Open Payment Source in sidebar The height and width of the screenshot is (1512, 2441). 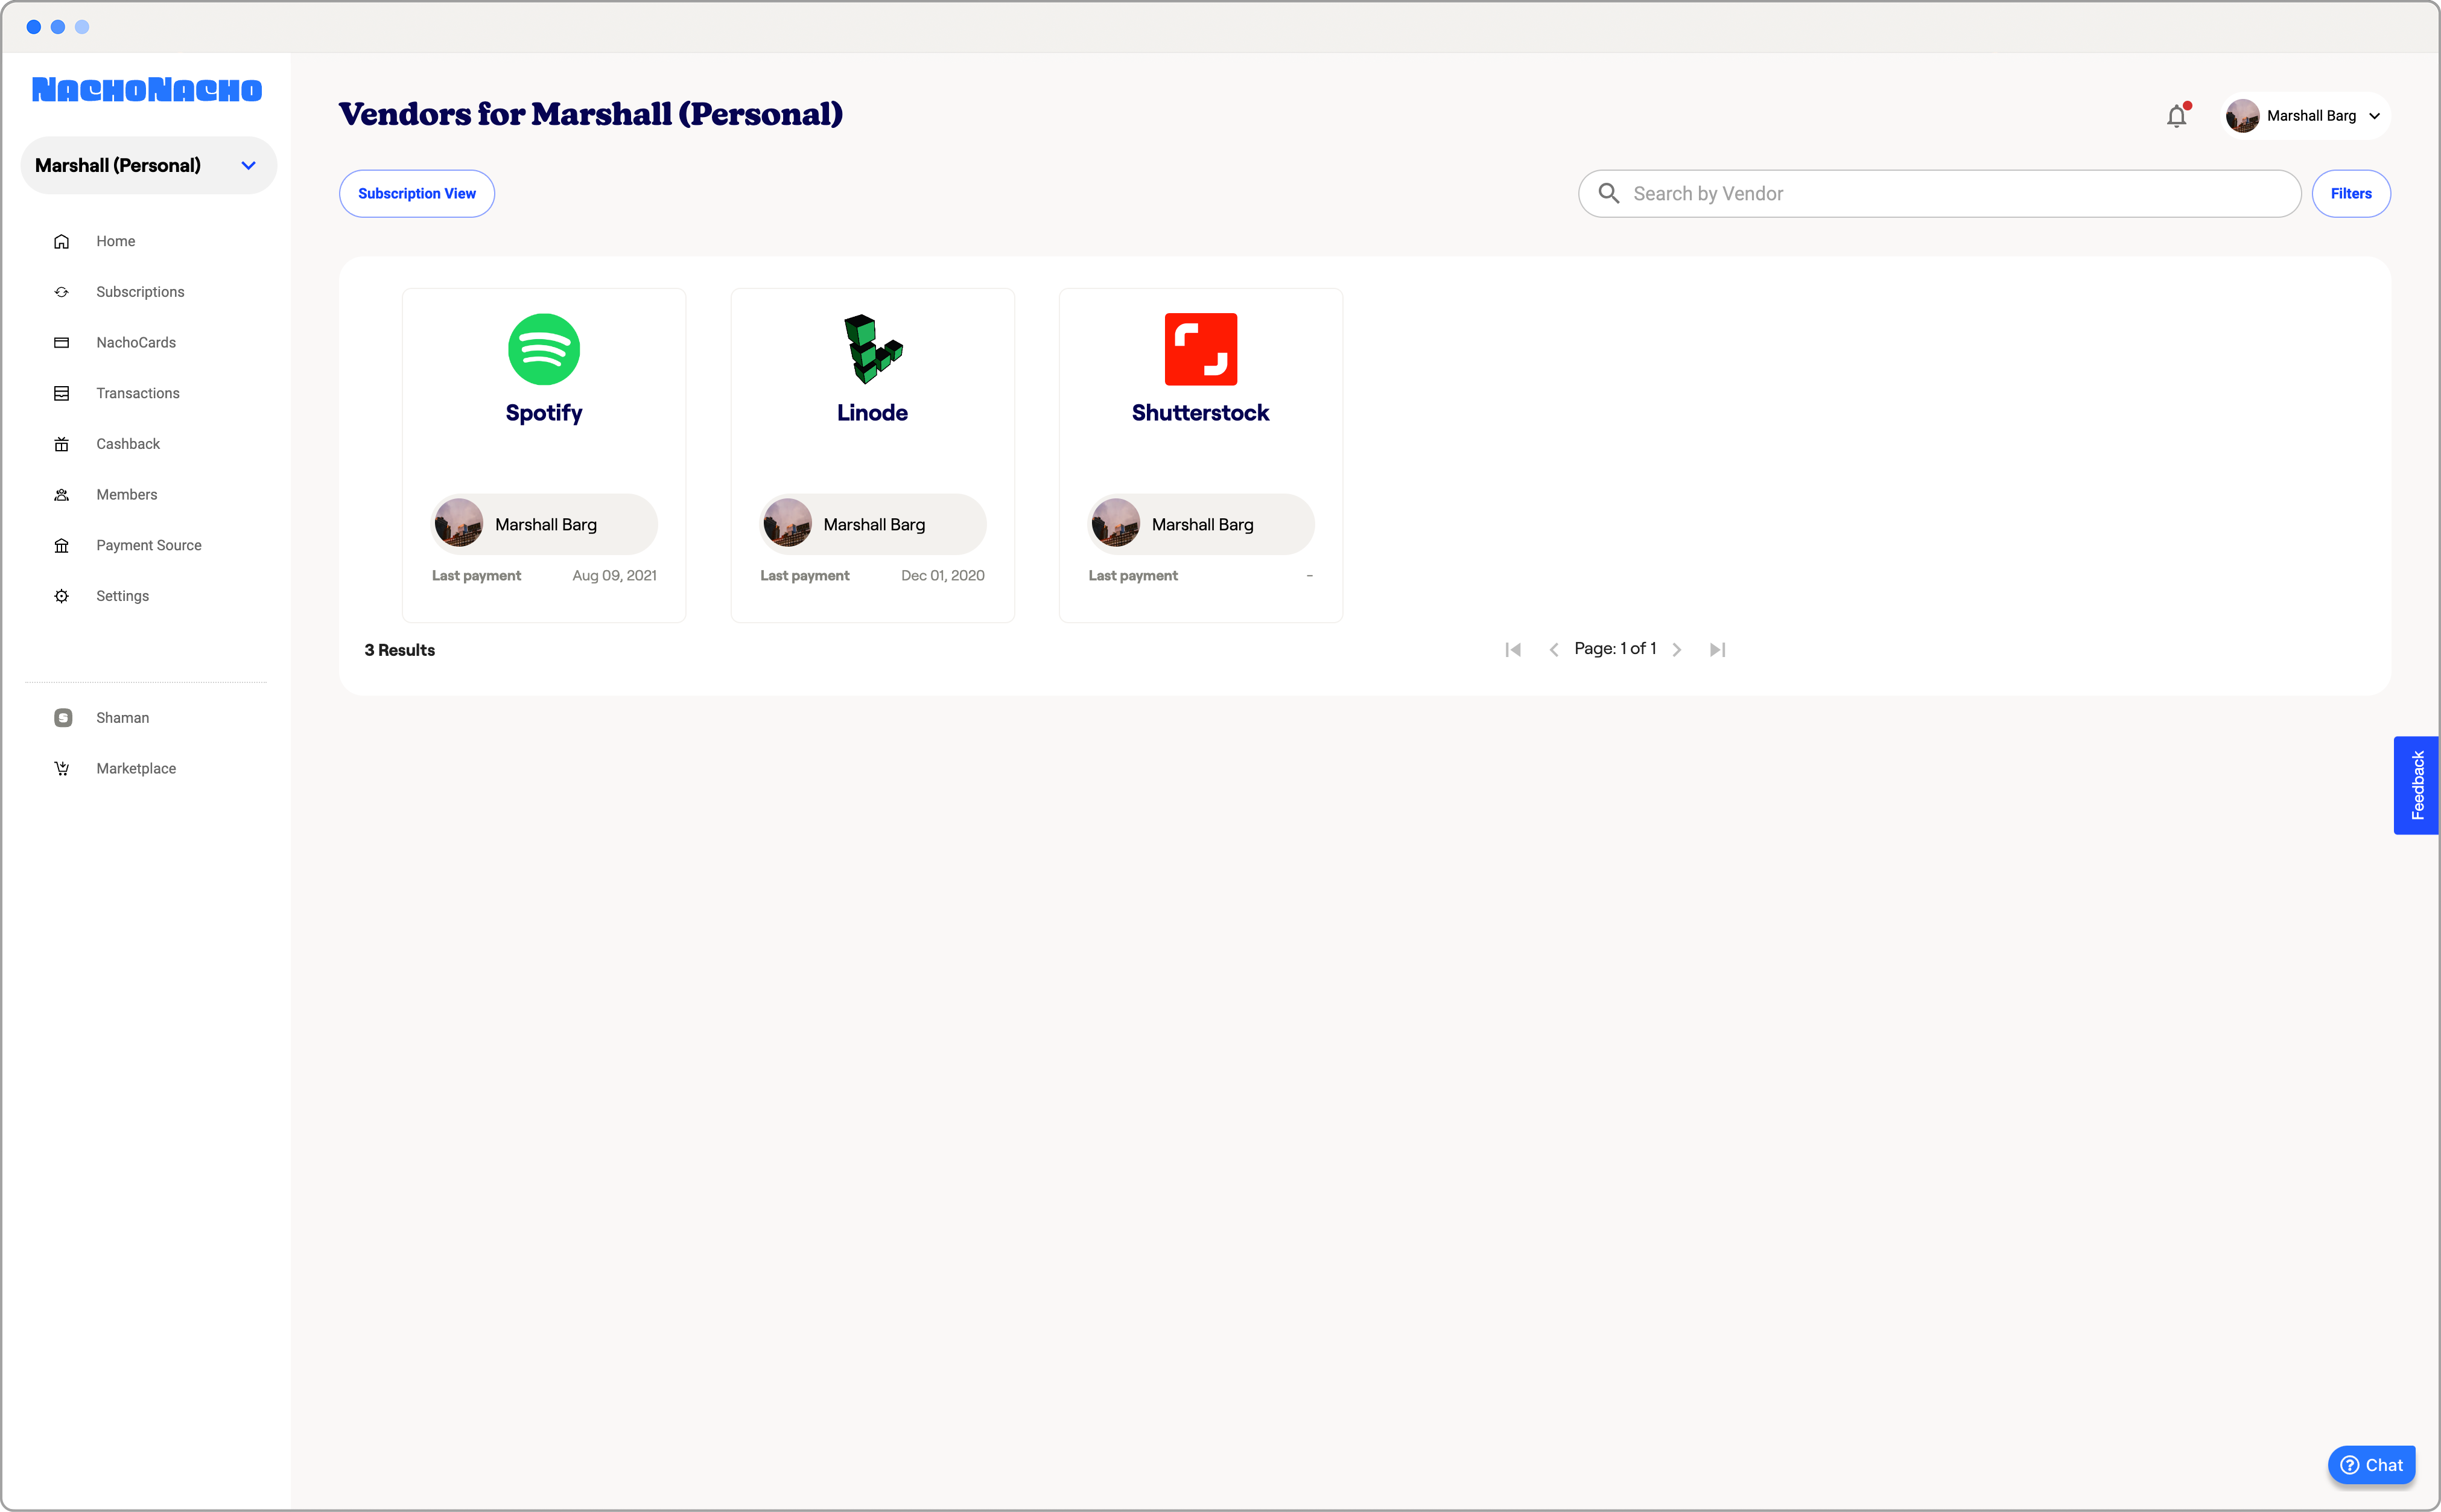pos(148,546)
